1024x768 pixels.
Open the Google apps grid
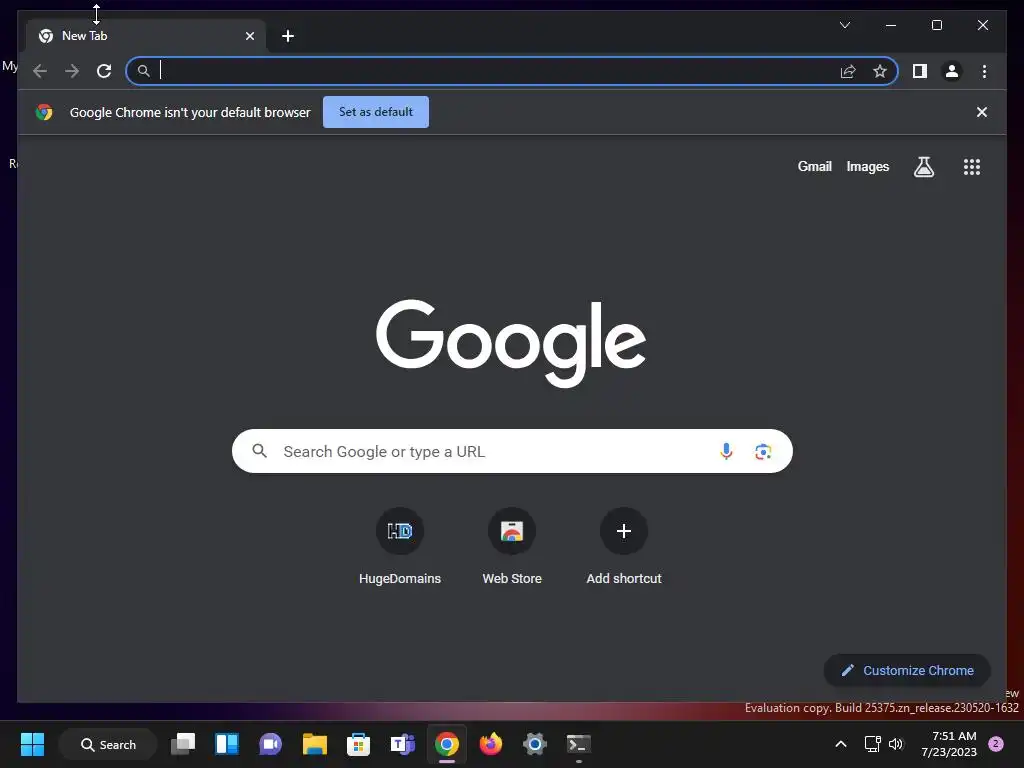(x=972, y=167)
